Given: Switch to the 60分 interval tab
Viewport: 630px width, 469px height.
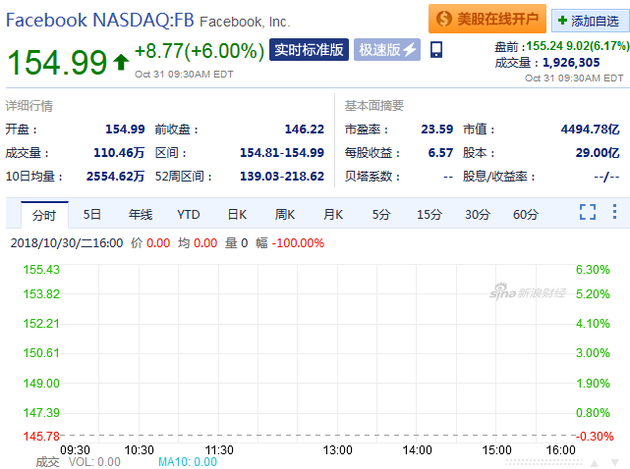Looking at the screenshot, I should (526, 215).
